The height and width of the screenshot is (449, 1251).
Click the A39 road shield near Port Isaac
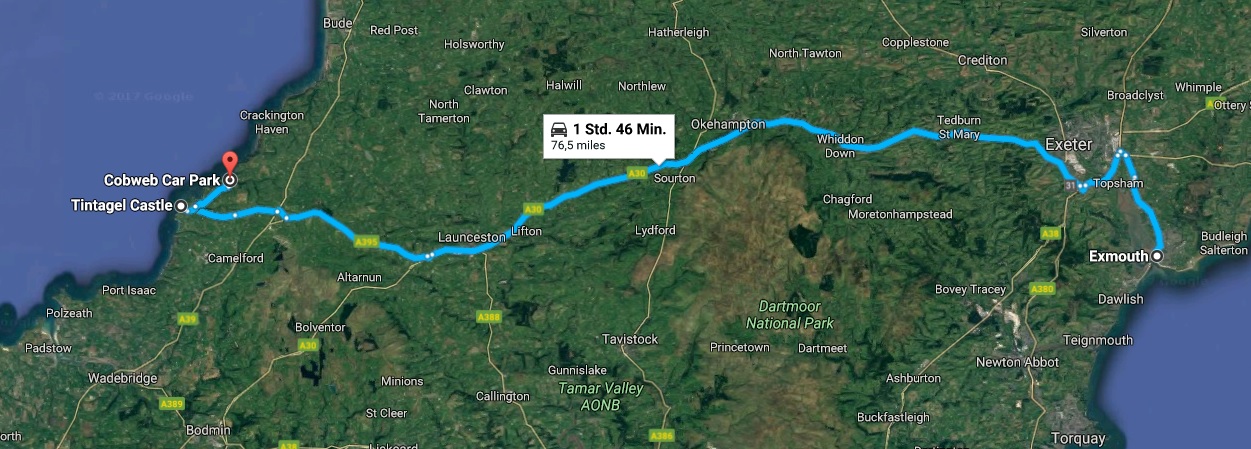(x=187, y=319)
